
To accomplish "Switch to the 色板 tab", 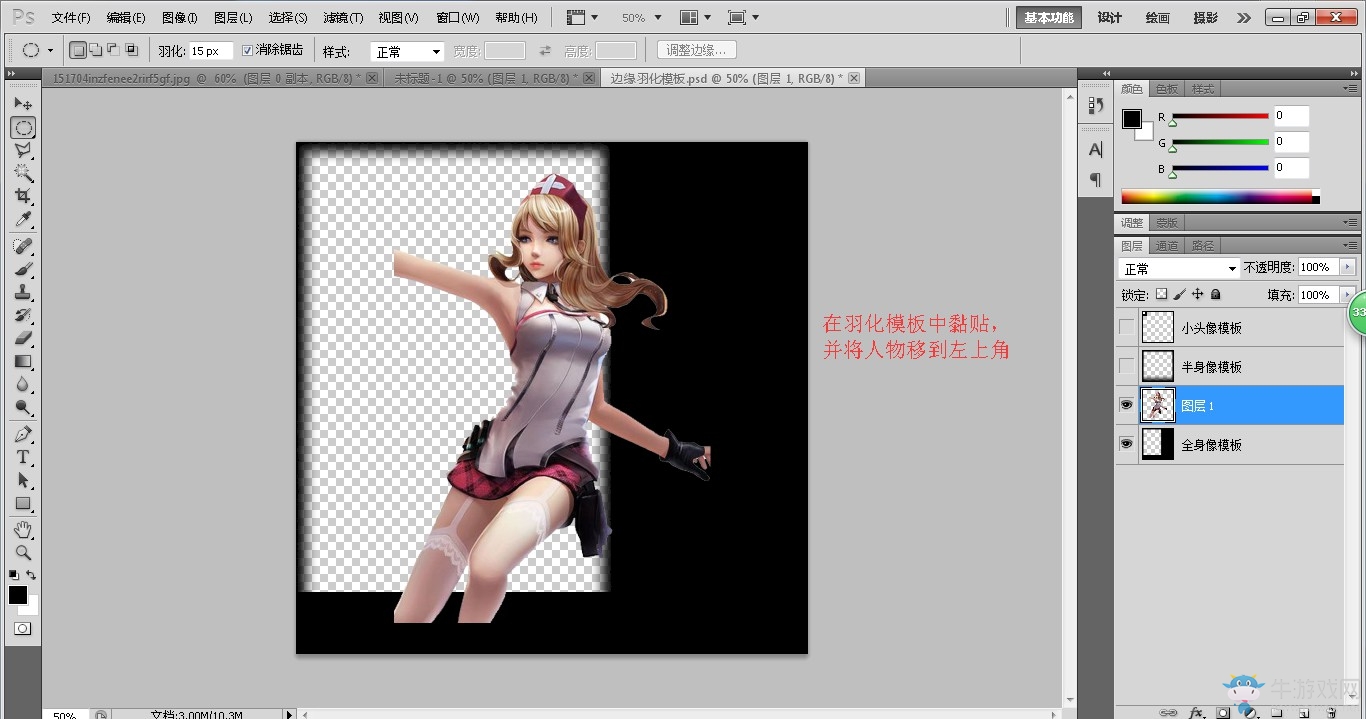I will click(1167, 89).
